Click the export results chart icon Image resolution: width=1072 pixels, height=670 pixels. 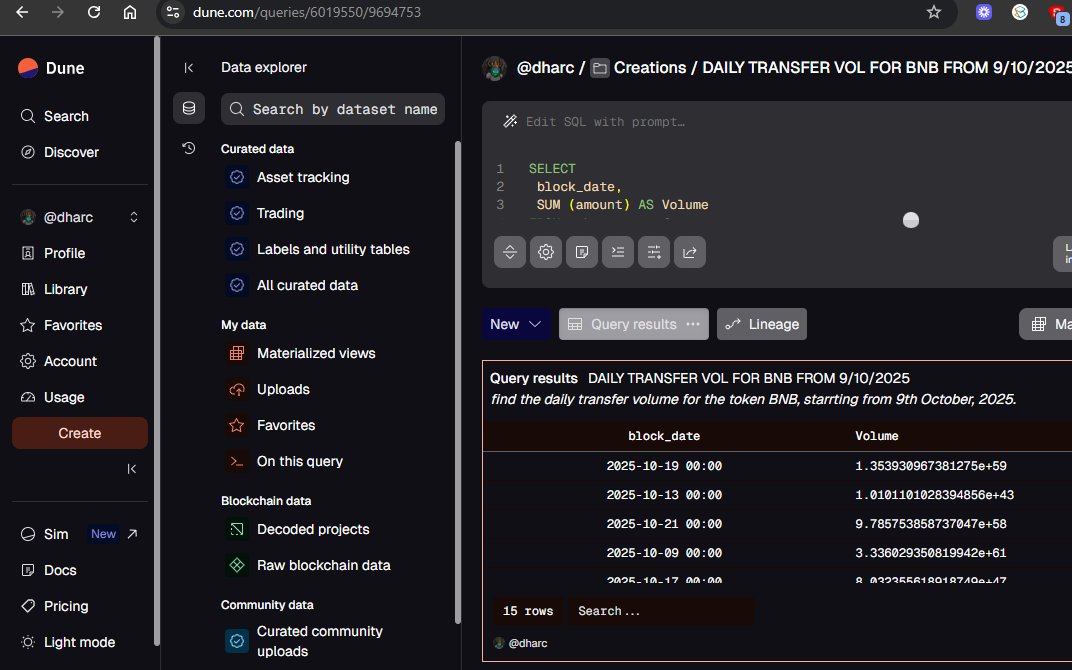click(x=690, y=252)
